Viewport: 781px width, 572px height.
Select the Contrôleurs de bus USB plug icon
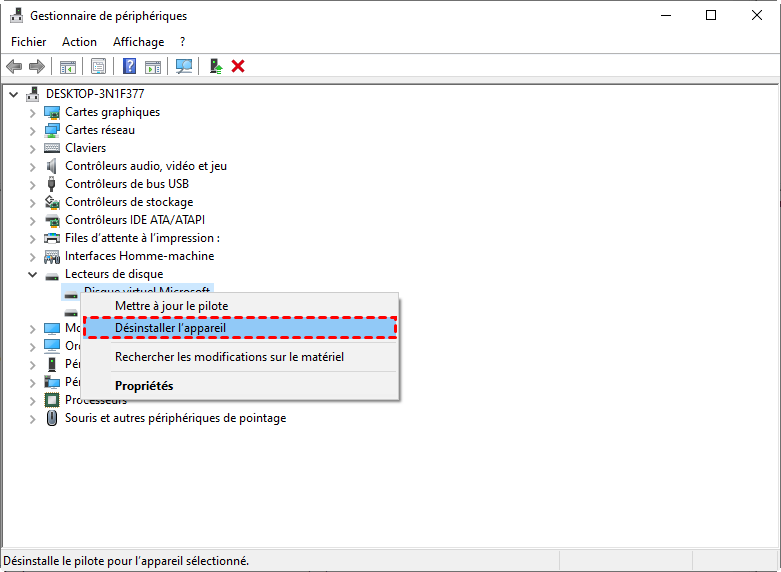(51, 184)
